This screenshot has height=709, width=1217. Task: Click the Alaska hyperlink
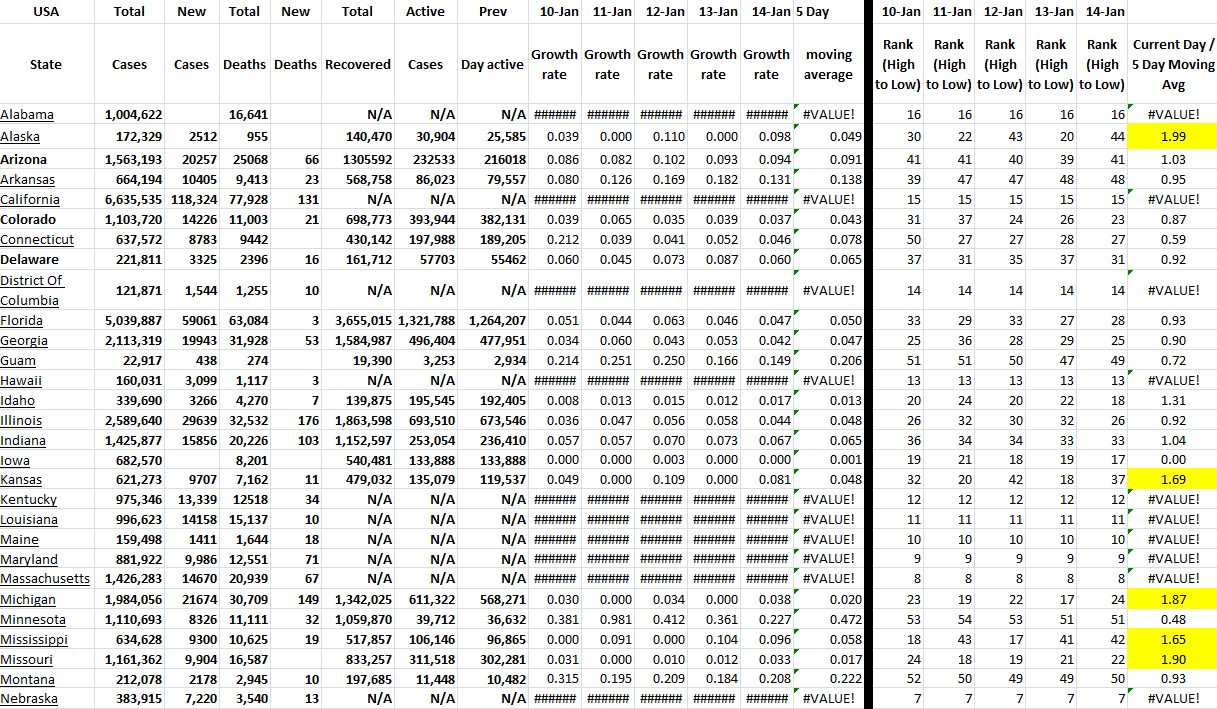click(x=21, y=137)
